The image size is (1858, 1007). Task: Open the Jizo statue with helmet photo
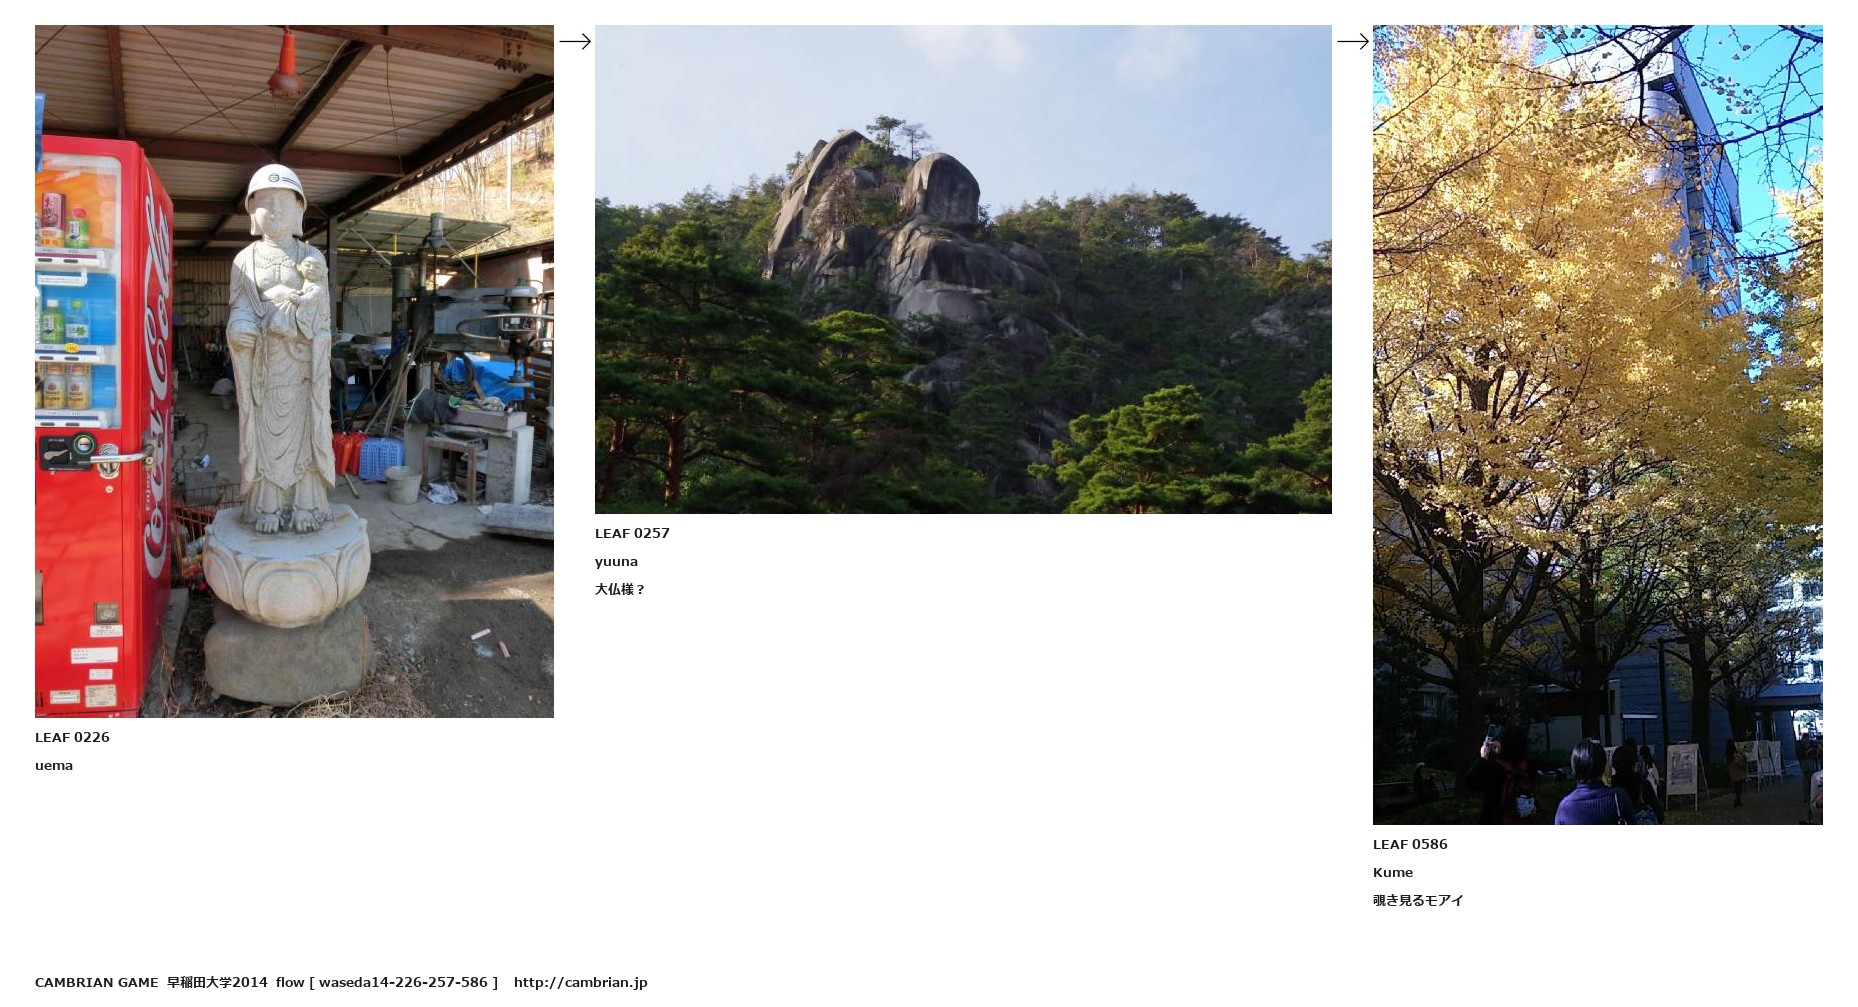coord(294,371)
